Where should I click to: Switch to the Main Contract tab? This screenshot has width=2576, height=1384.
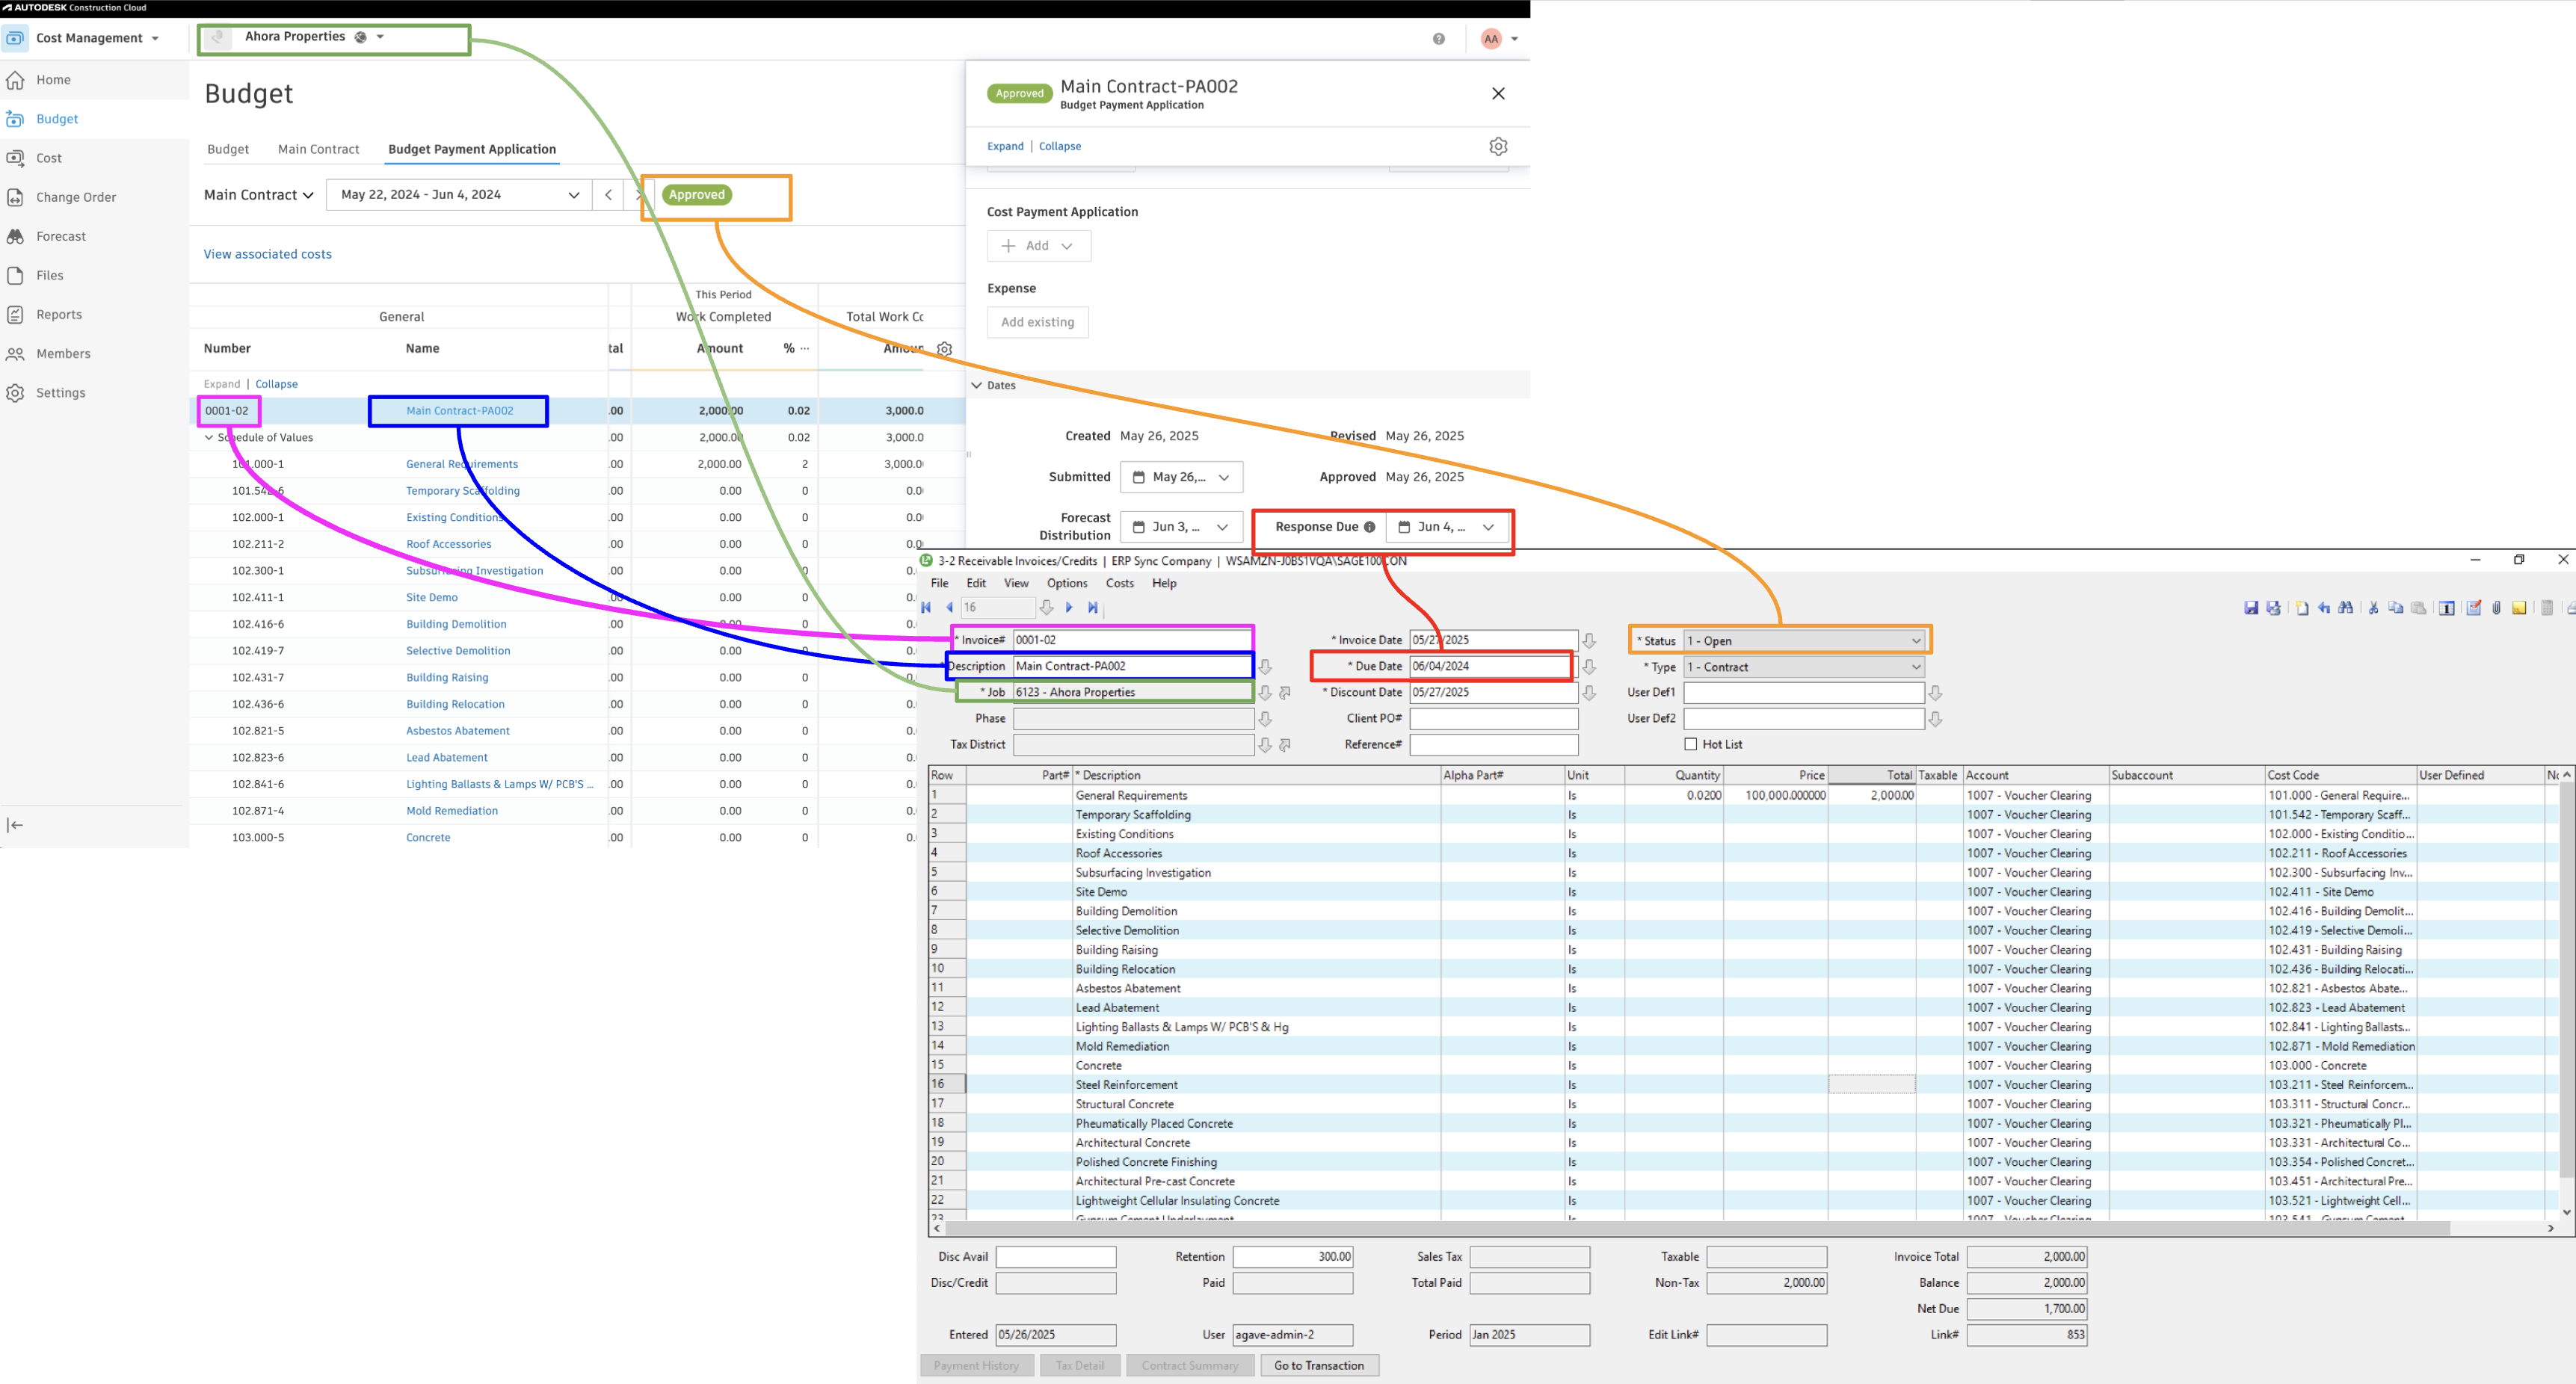coord(318,149)
